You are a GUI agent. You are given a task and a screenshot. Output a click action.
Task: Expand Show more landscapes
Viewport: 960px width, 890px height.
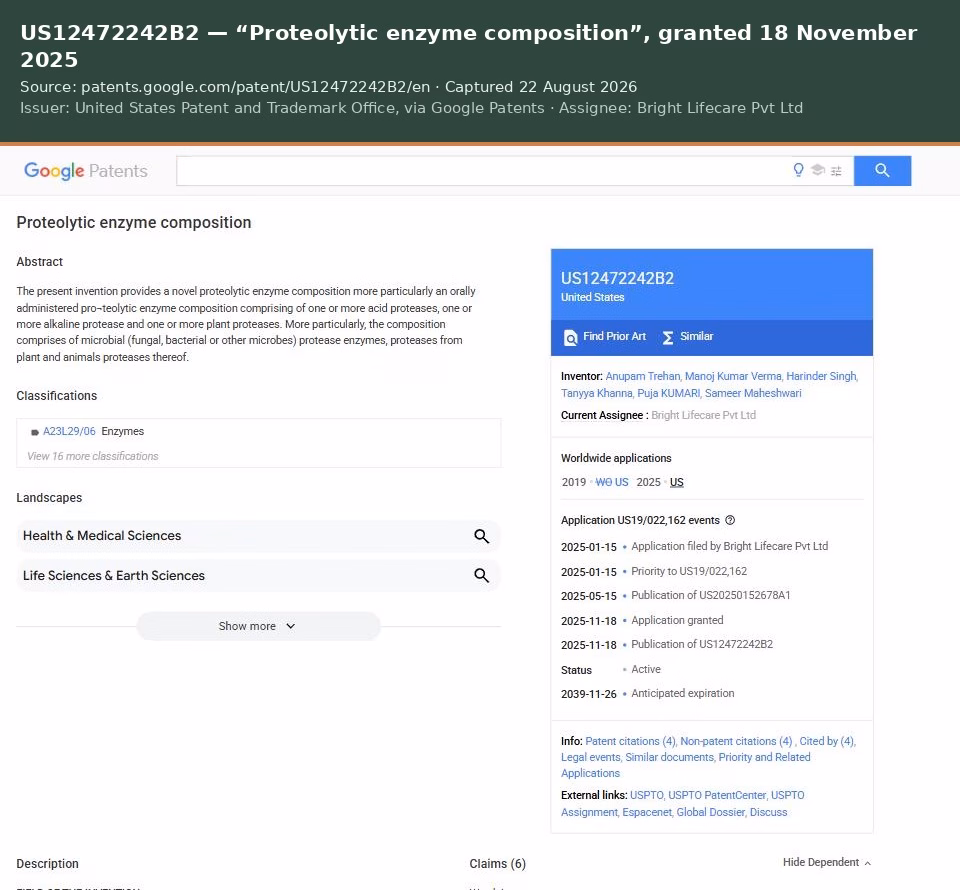click(258, 626)
